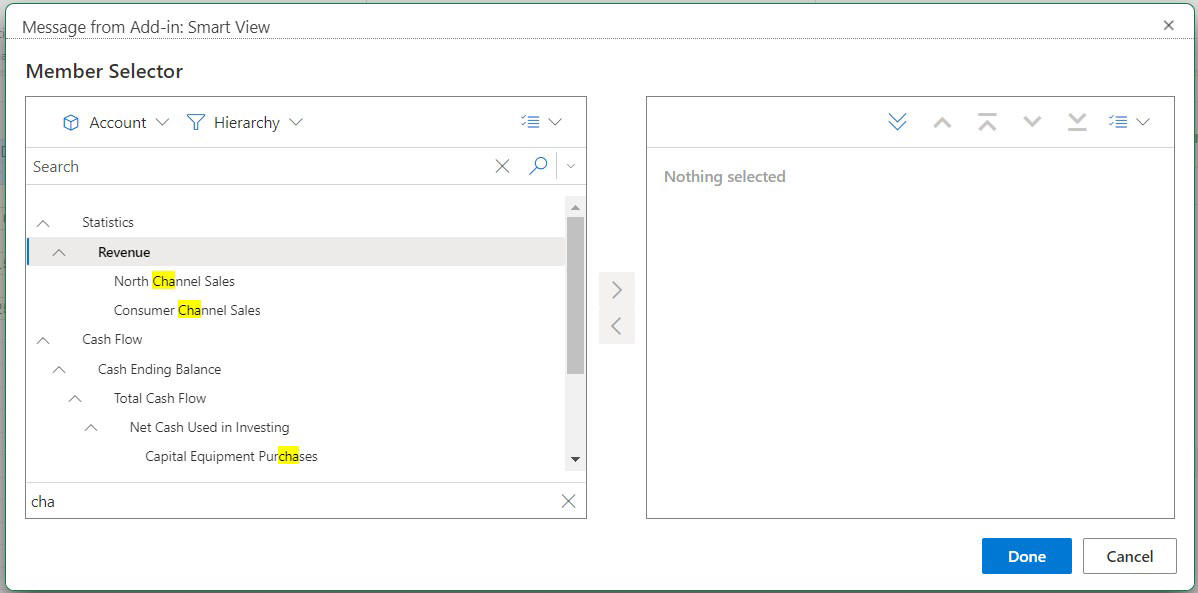Click the Account dimension cube icon

click(x=71, y=122)
